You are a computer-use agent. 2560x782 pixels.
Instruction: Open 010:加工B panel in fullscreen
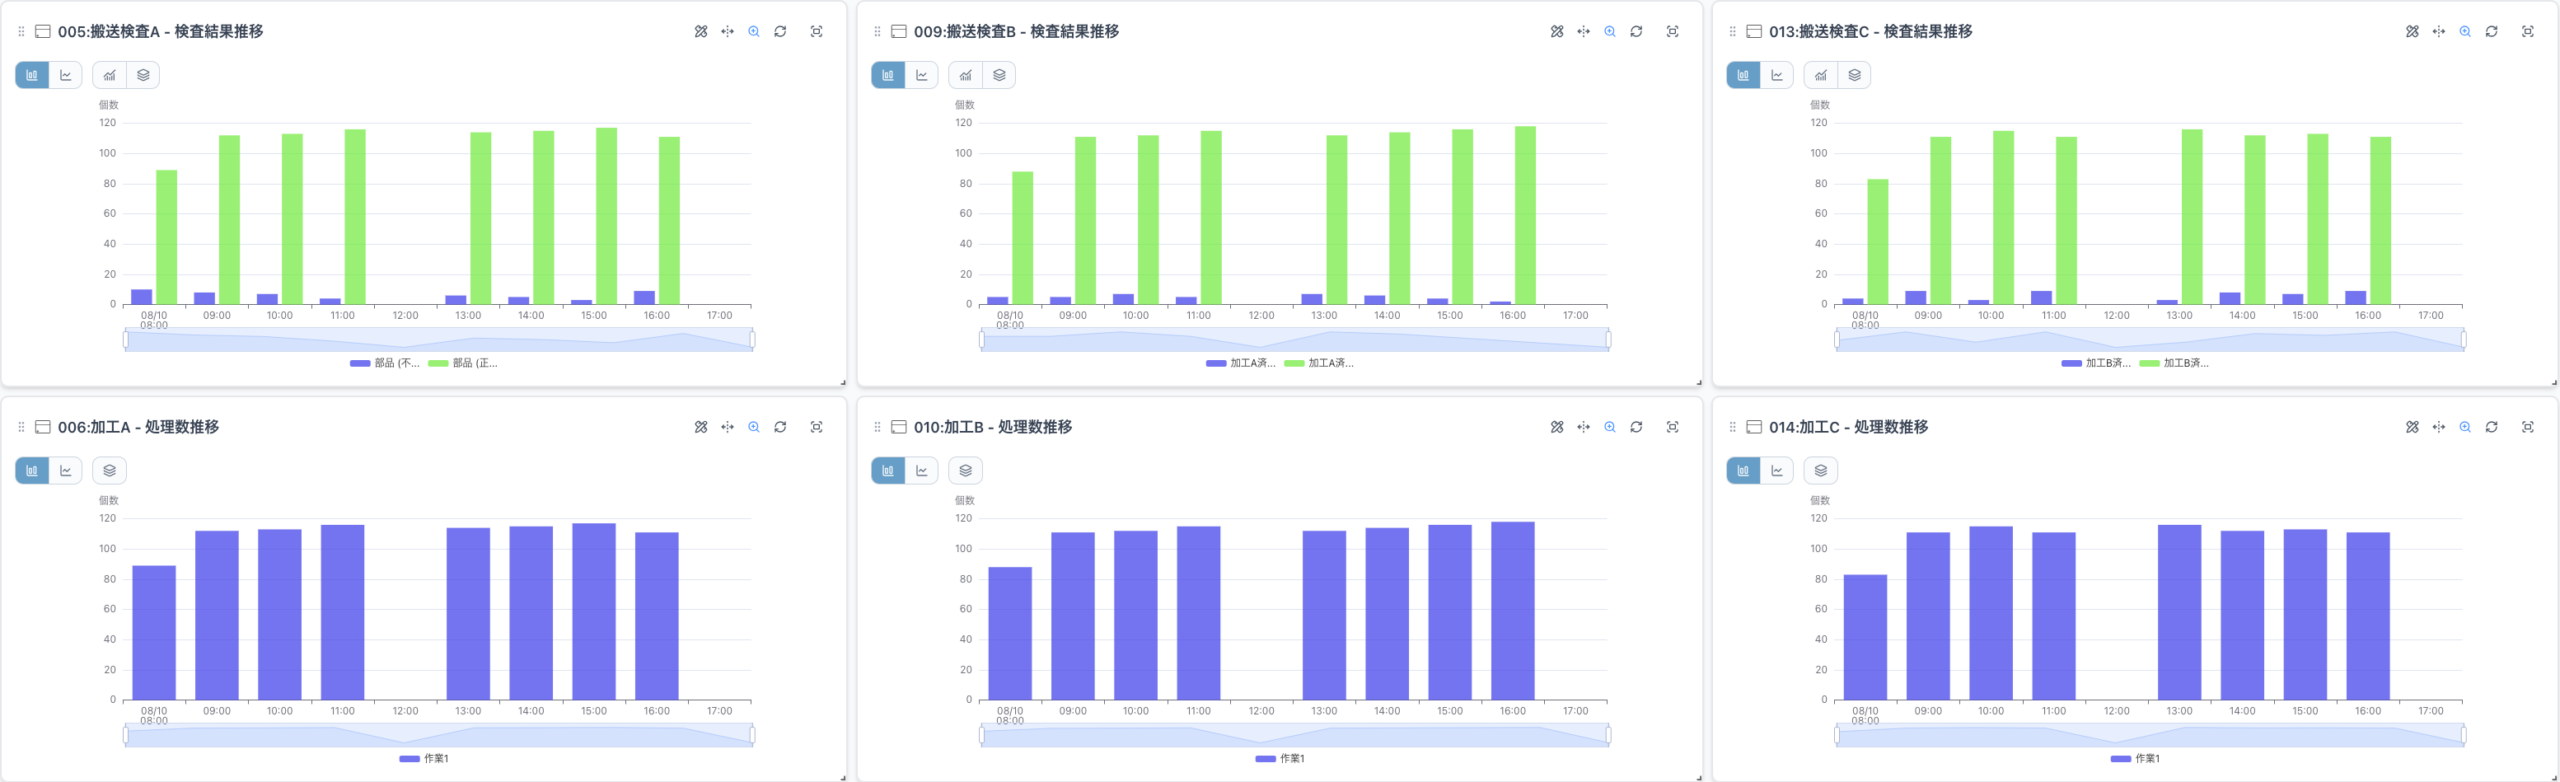click(x=1673, y=427)
